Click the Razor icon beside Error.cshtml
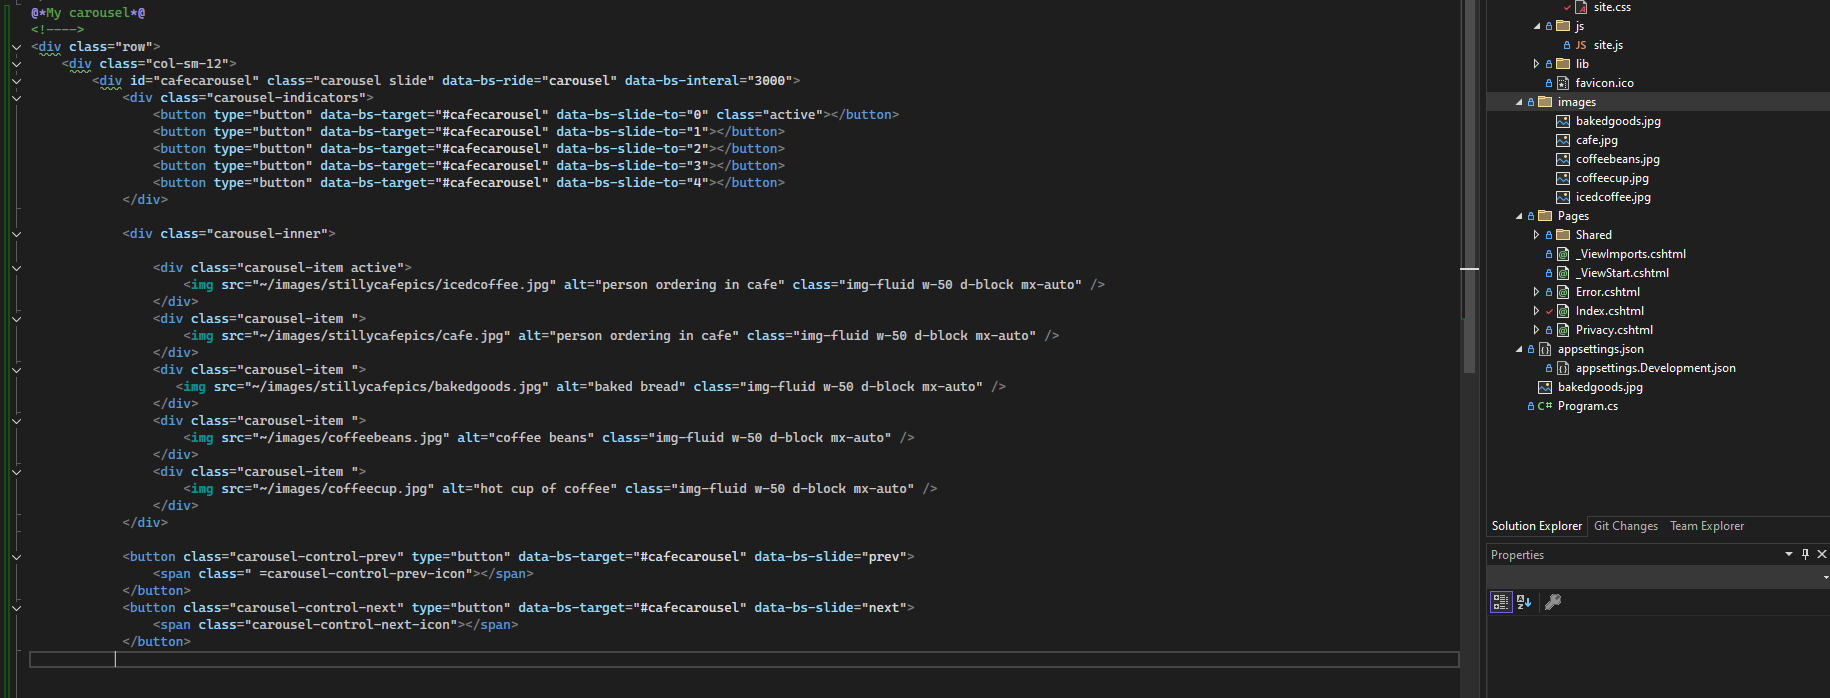 (1563, 292)
